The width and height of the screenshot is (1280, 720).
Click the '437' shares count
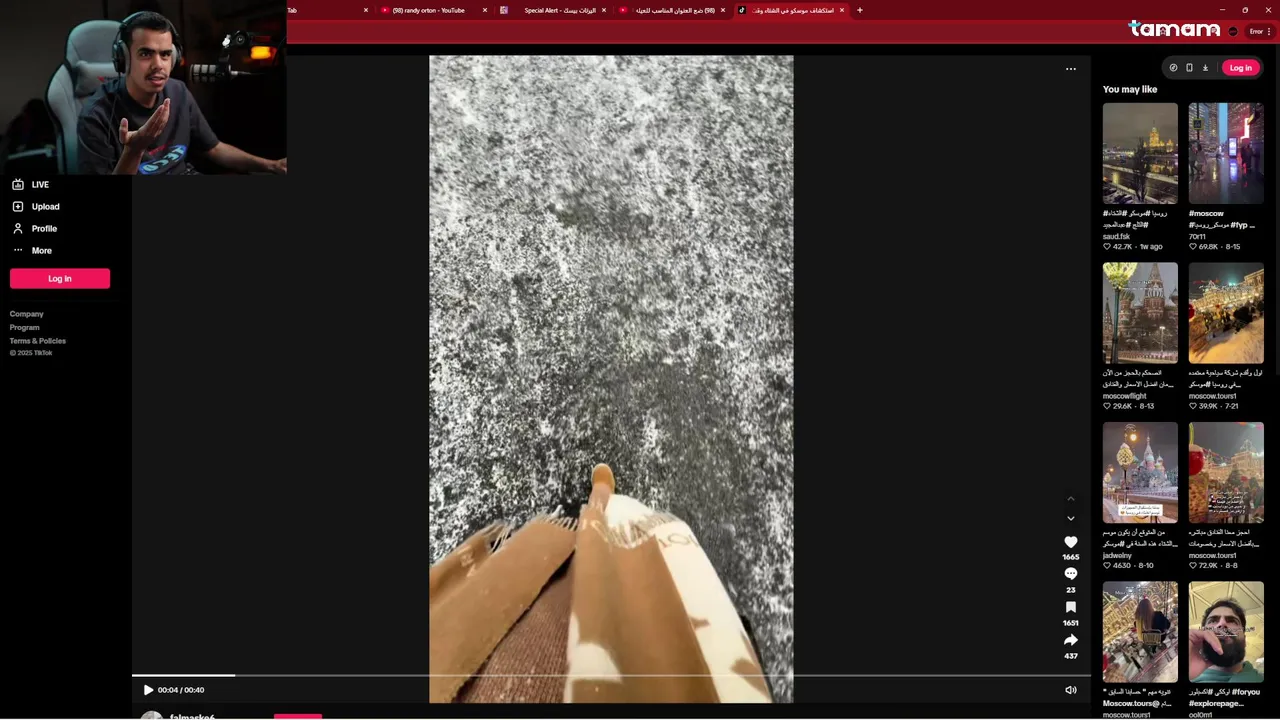click(1071, 656)
